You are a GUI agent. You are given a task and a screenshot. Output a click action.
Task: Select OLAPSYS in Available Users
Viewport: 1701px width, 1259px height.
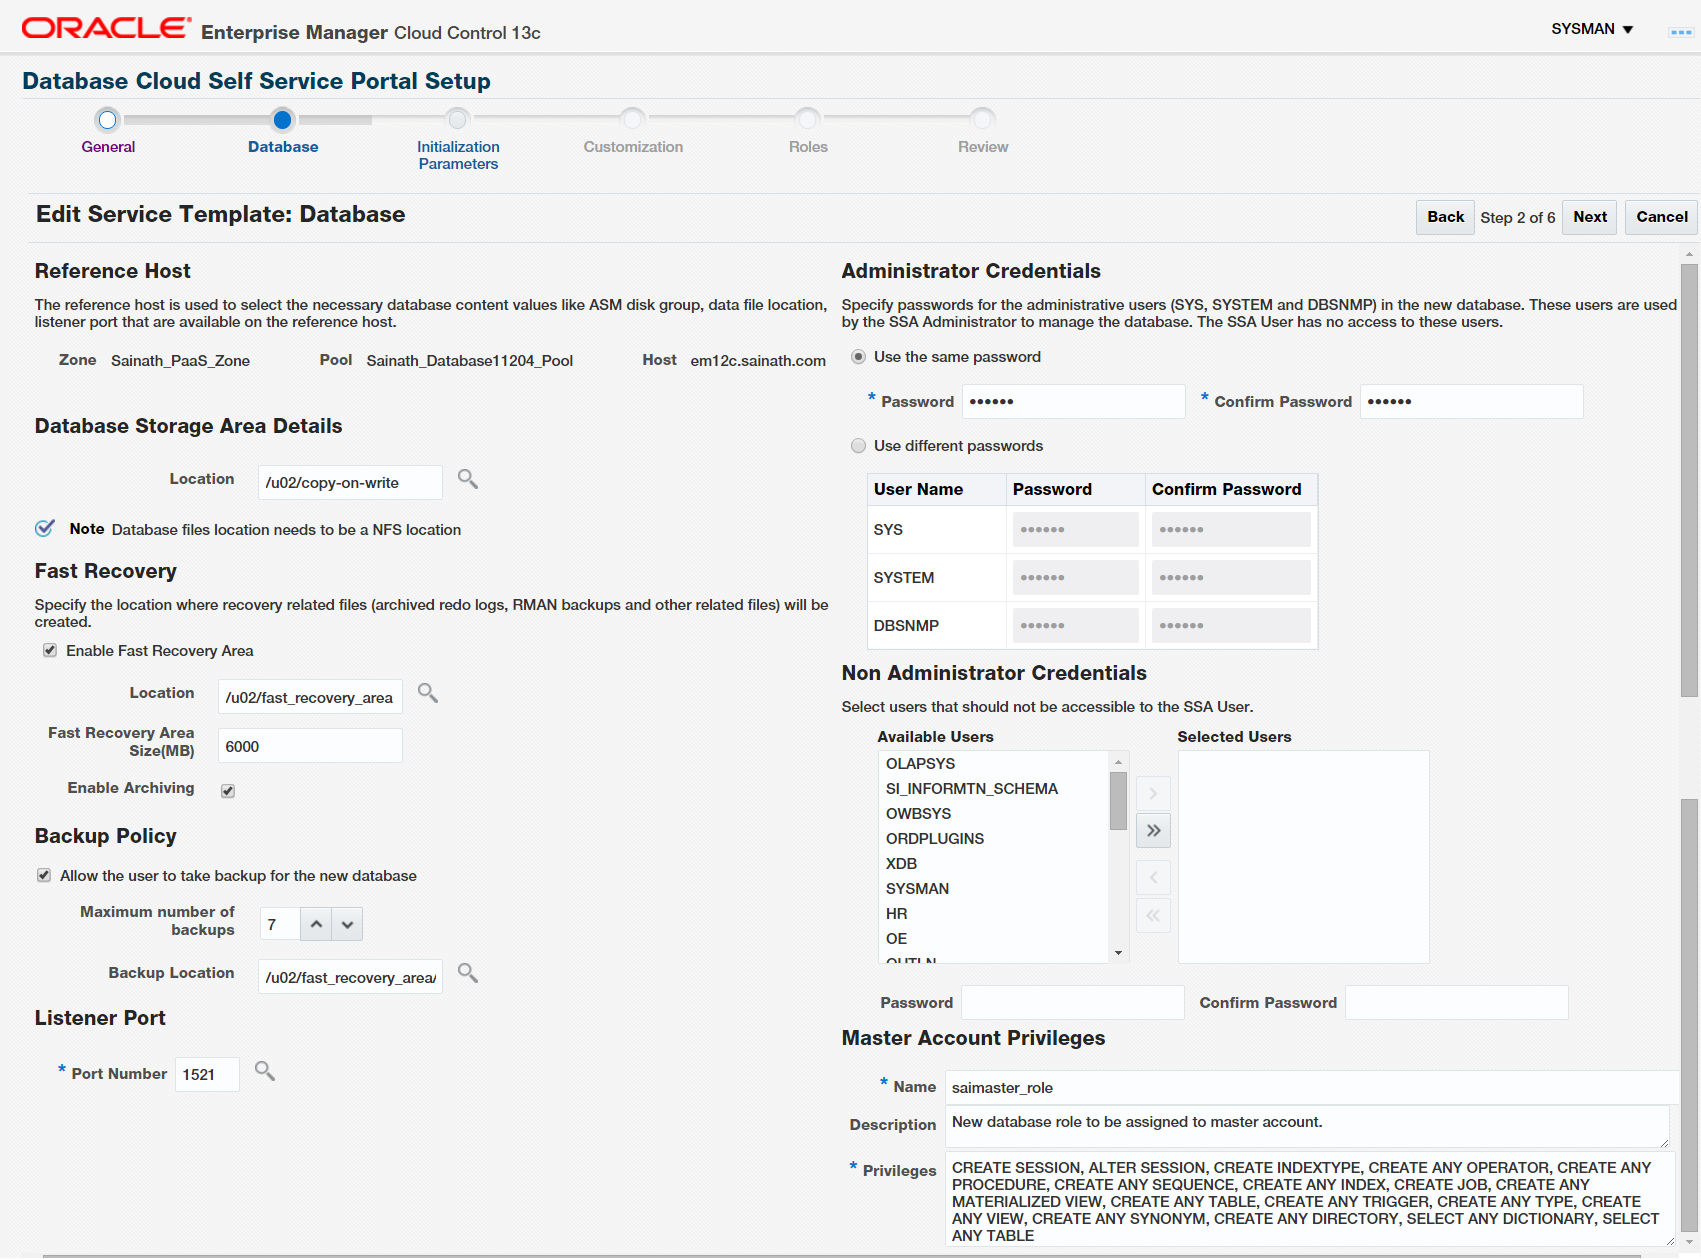(x=994, y=763)
